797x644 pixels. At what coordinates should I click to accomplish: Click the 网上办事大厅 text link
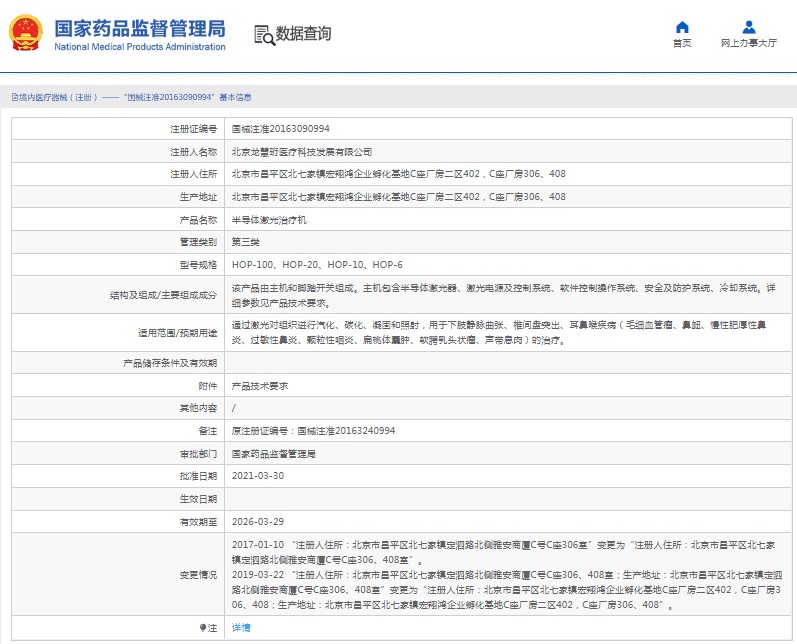[x=749, y=43]
